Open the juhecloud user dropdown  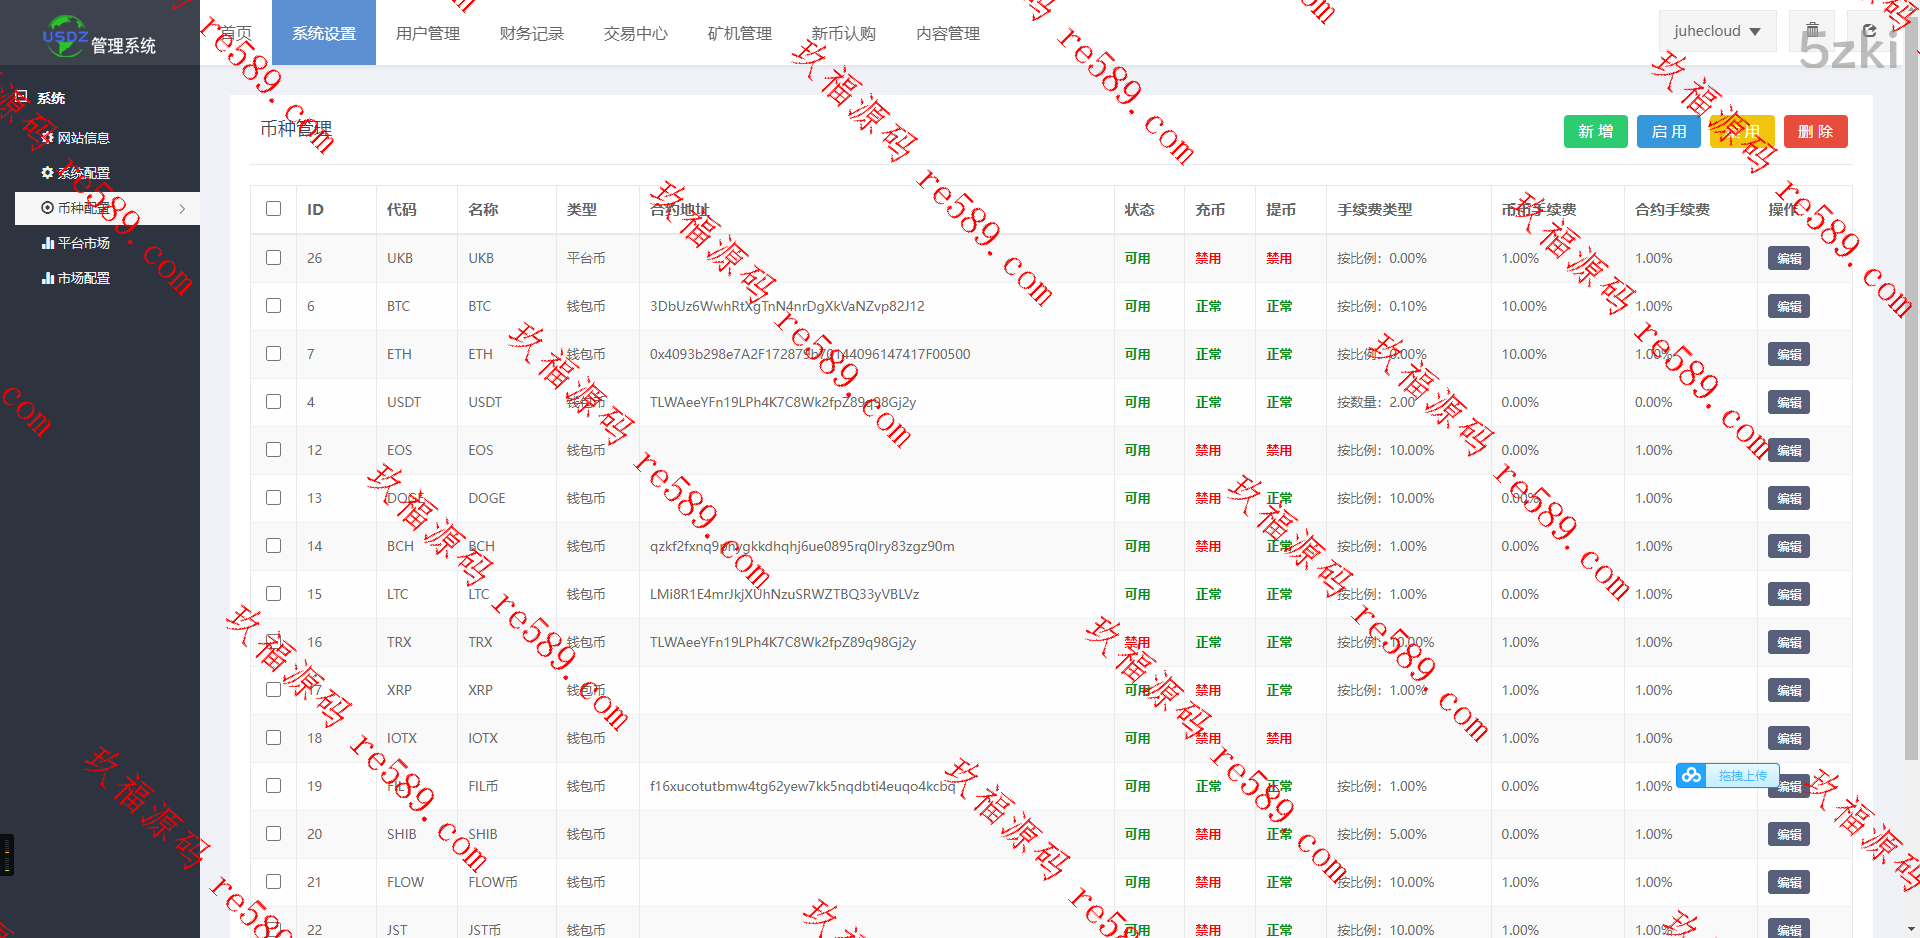1716,31
